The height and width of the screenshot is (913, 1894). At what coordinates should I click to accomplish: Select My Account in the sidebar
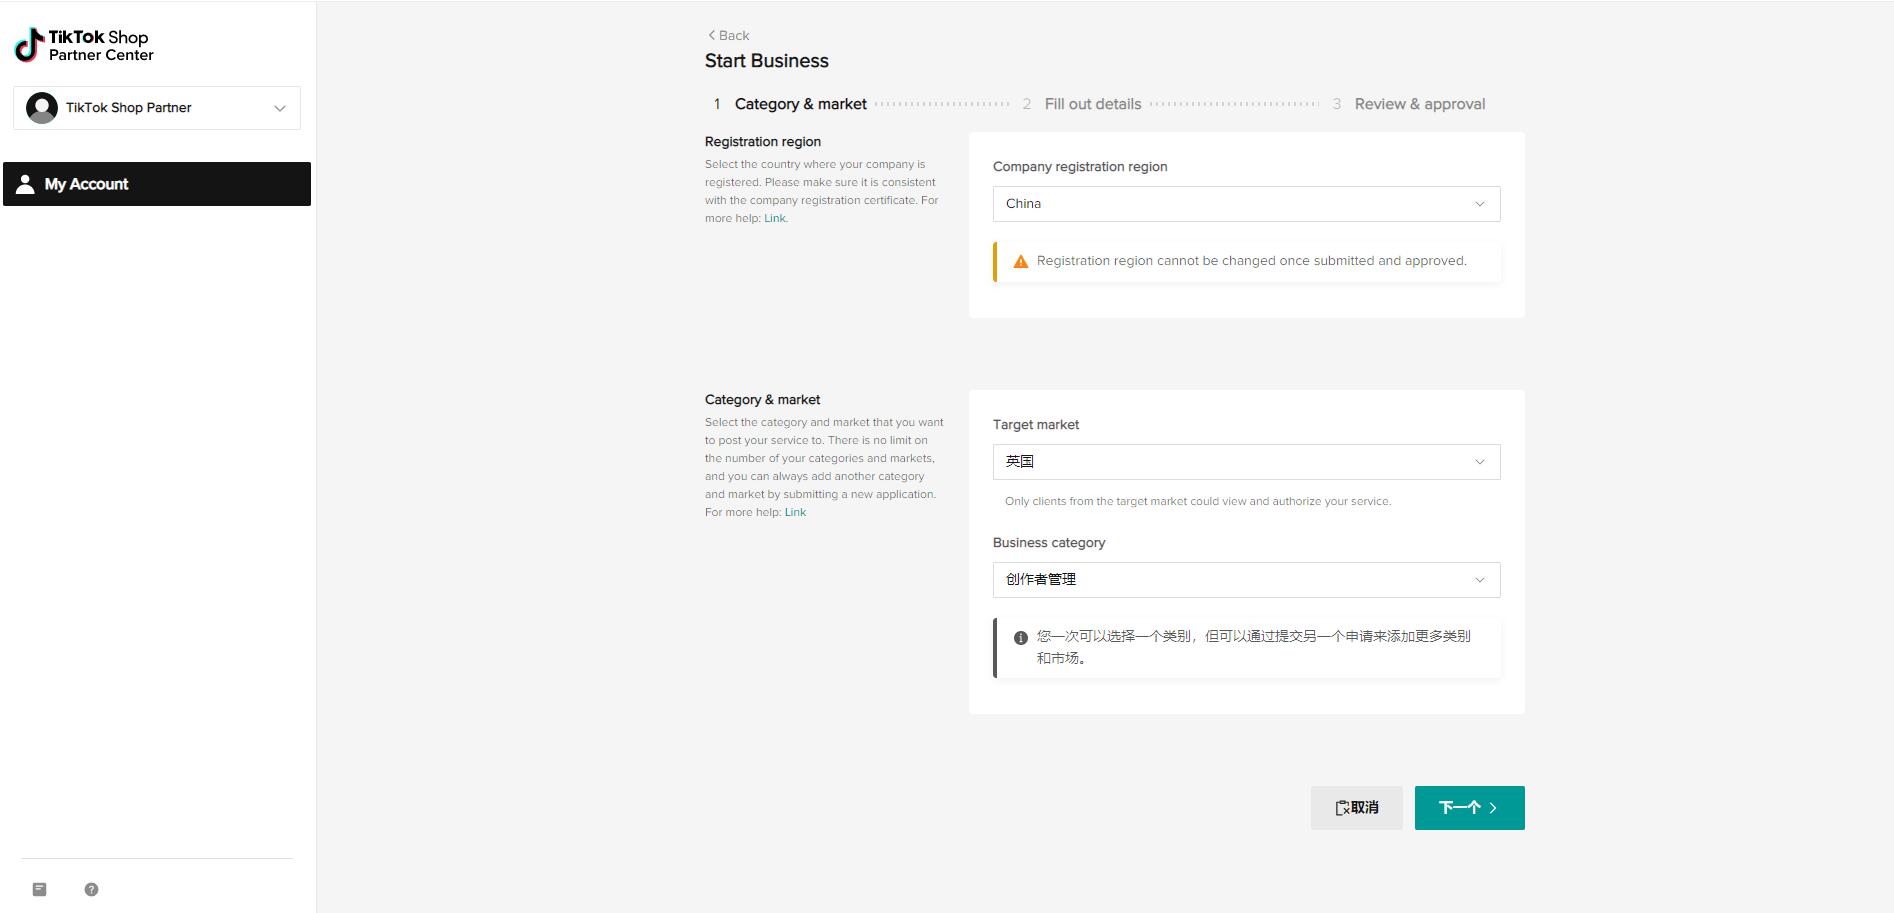[x=157, y=184]
